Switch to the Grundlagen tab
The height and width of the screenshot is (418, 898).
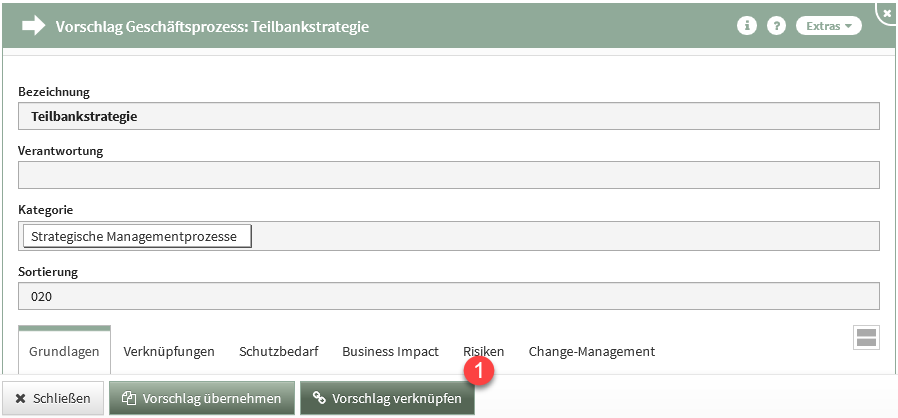(x=65, y=352)
